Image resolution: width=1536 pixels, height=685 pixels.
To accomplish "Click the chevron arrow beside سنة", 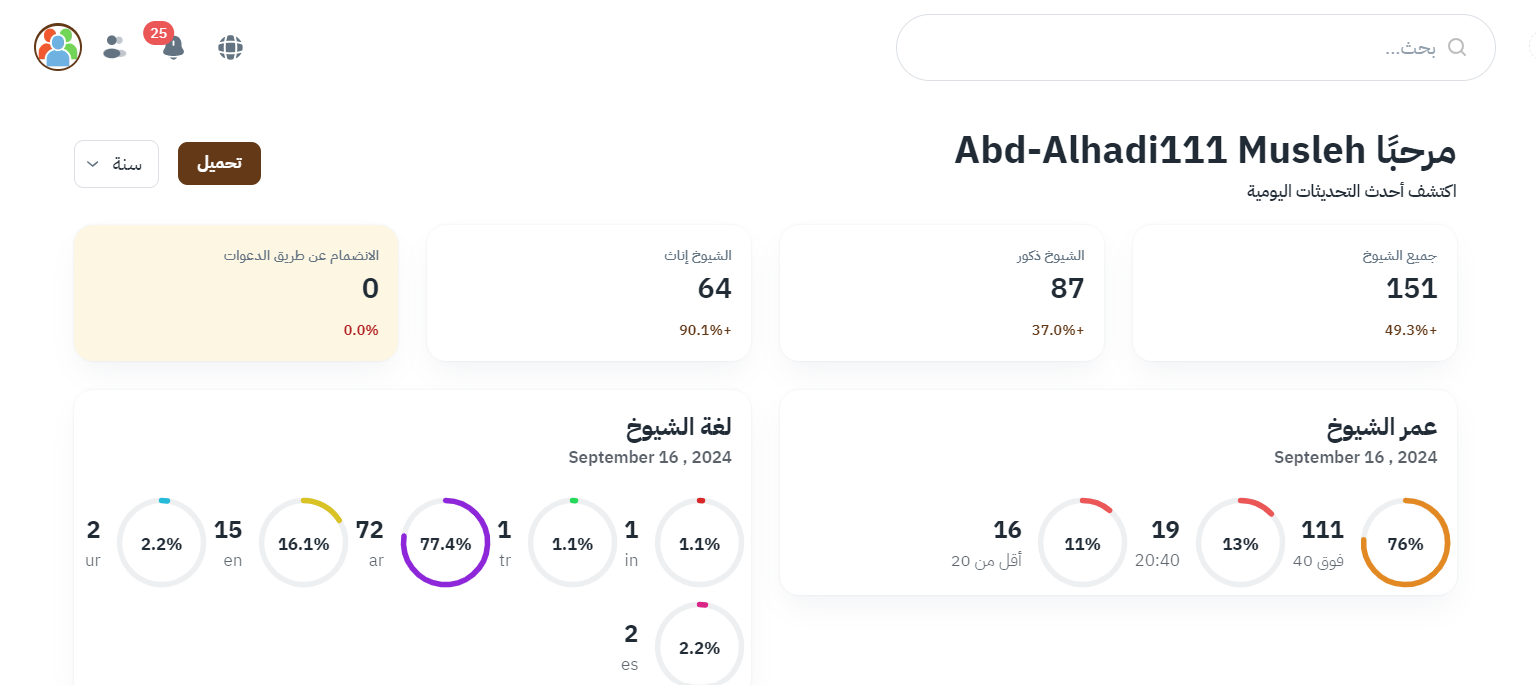I will coord(93,164).
